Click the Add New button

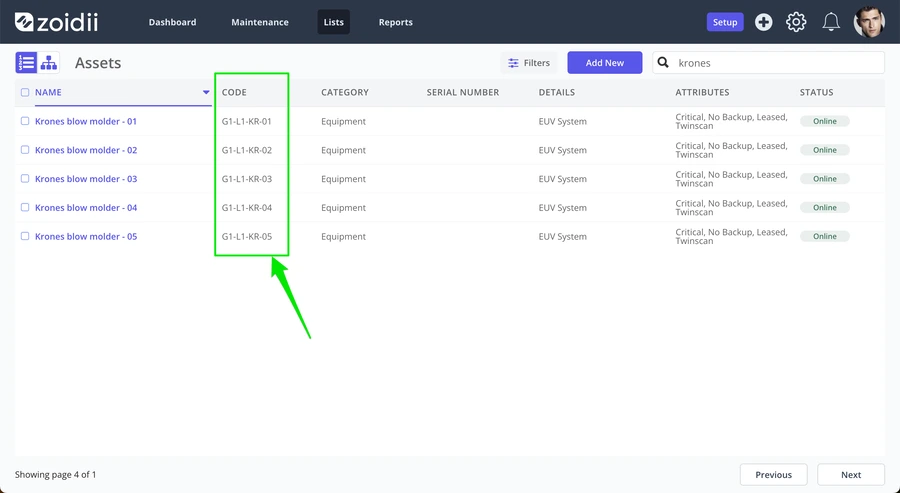tap(605, 63)
